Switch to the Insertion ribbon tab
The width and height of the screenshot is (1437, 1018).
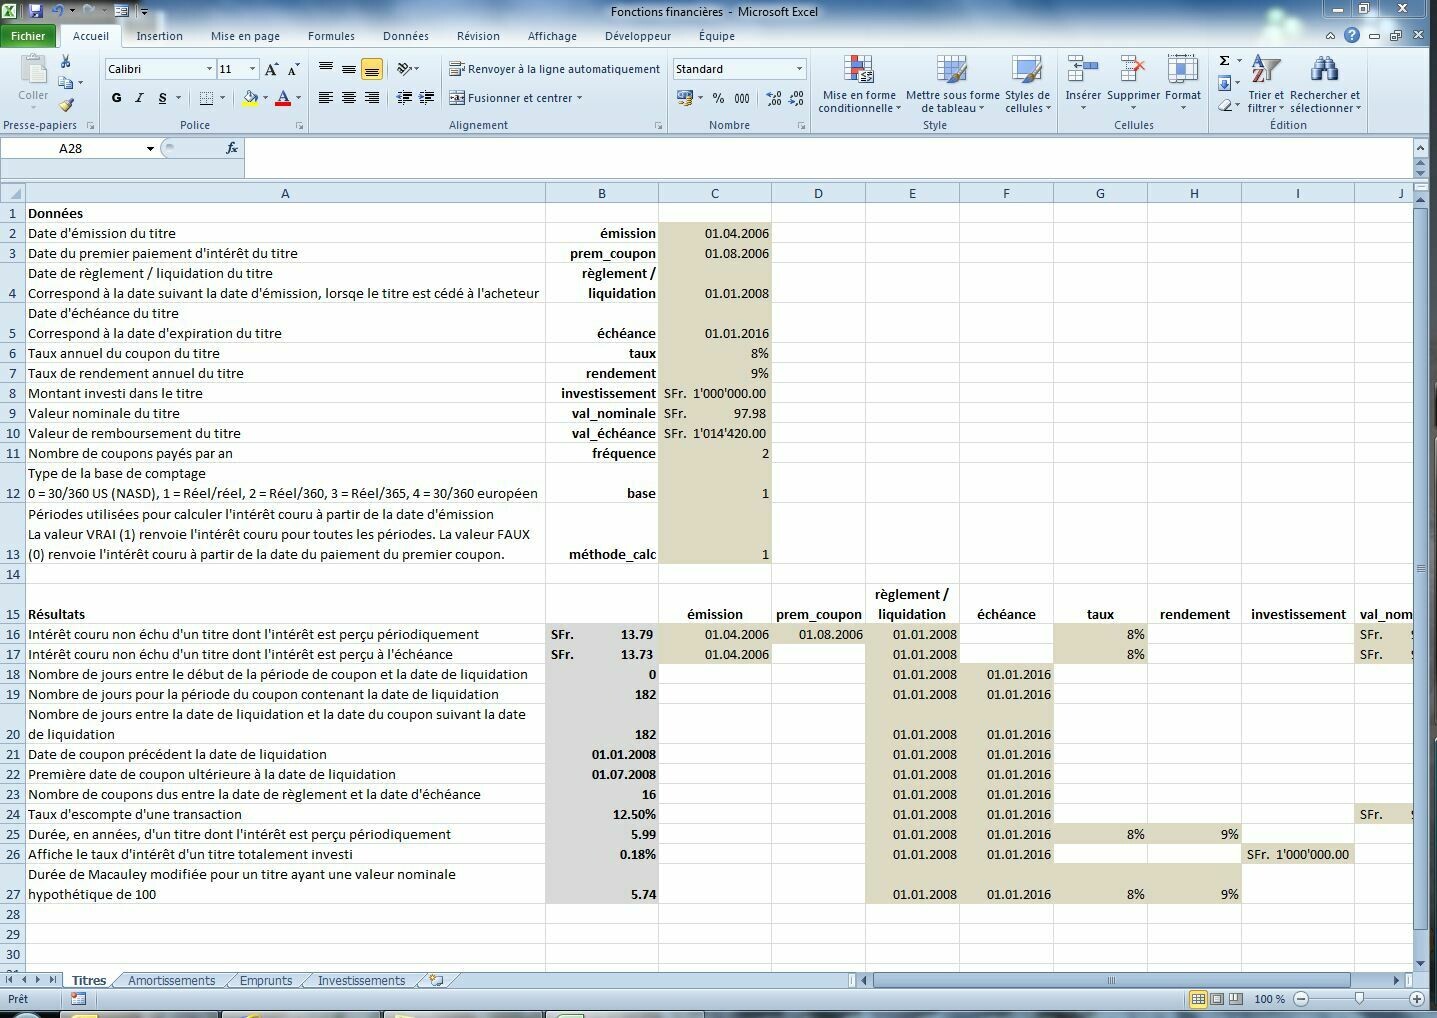coord(159,36)
